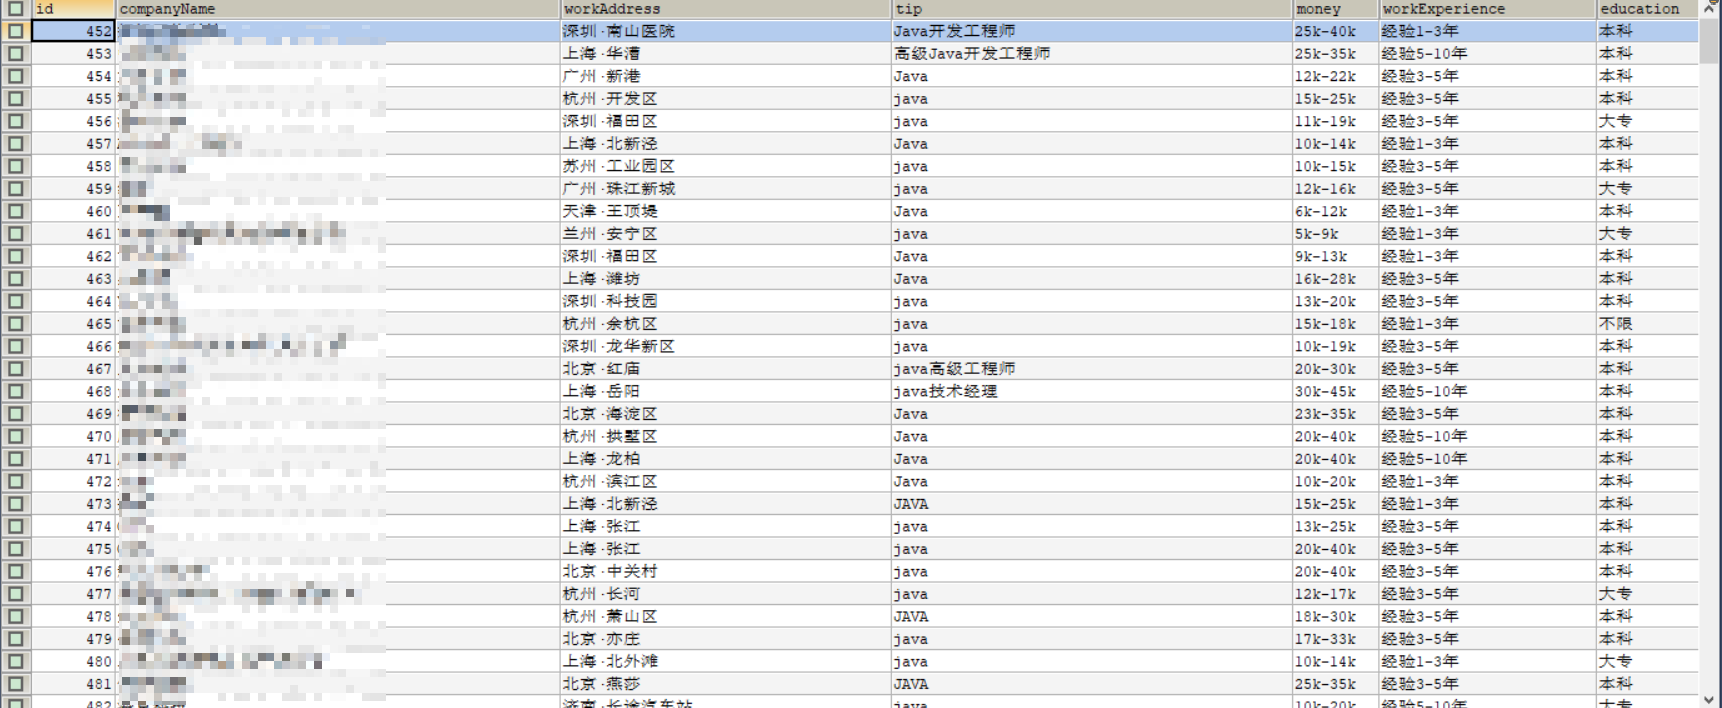Click the scroll up arrow of vertical scrollbar

coord(1710,9)
